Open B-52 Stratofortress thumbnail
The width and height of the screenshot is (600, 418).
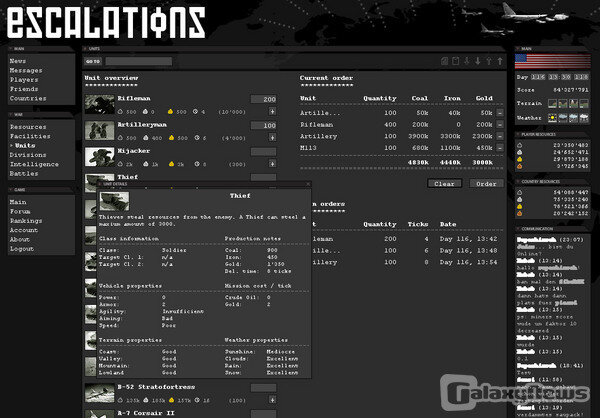[99, 393]
